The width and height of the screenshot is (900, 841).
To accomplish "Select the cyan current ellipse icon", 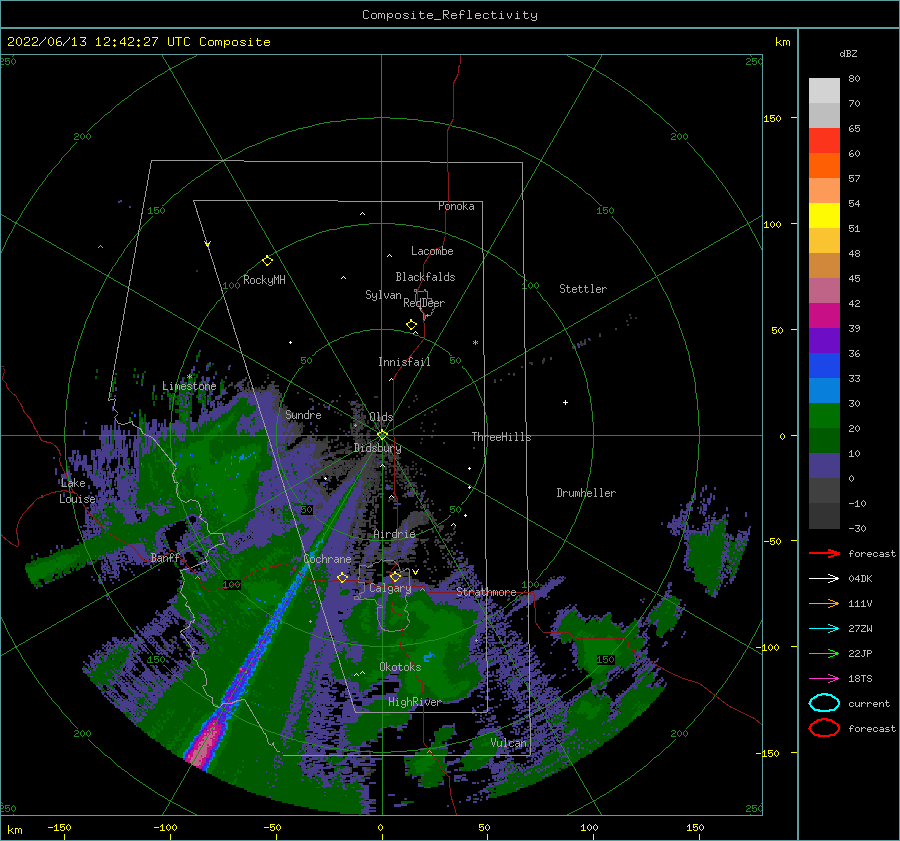I will [x=824, y=703].
